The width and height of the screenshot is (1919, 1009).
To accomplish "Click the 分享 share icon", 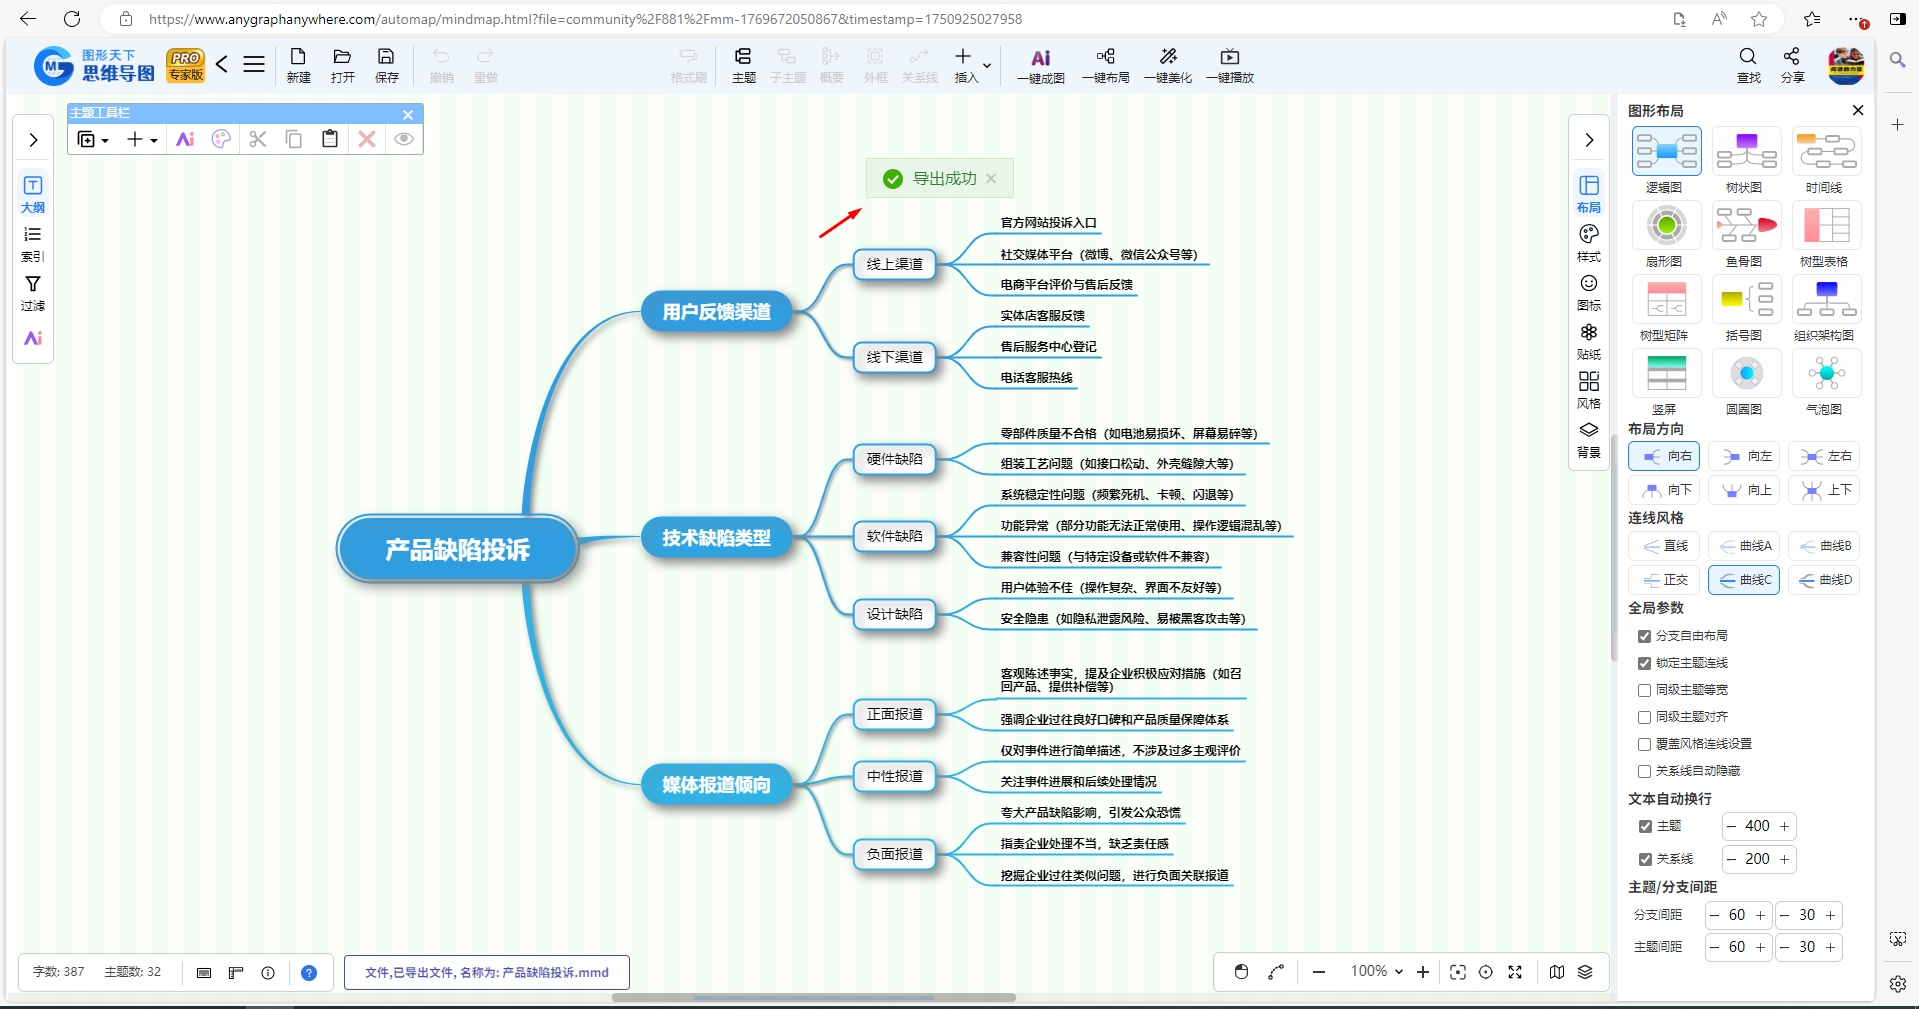I will [x=1792, y=57].
